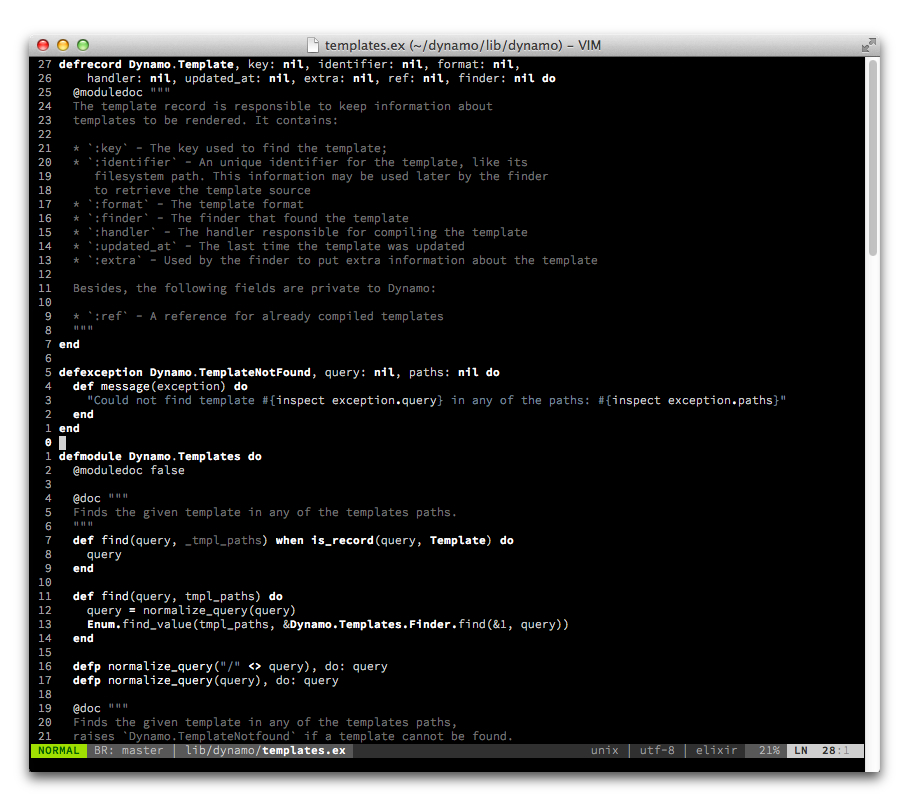This screenshot has width=909, height=807.
Task: Click the ':updated_at' bullet documentation line
Action: (268, 246)
